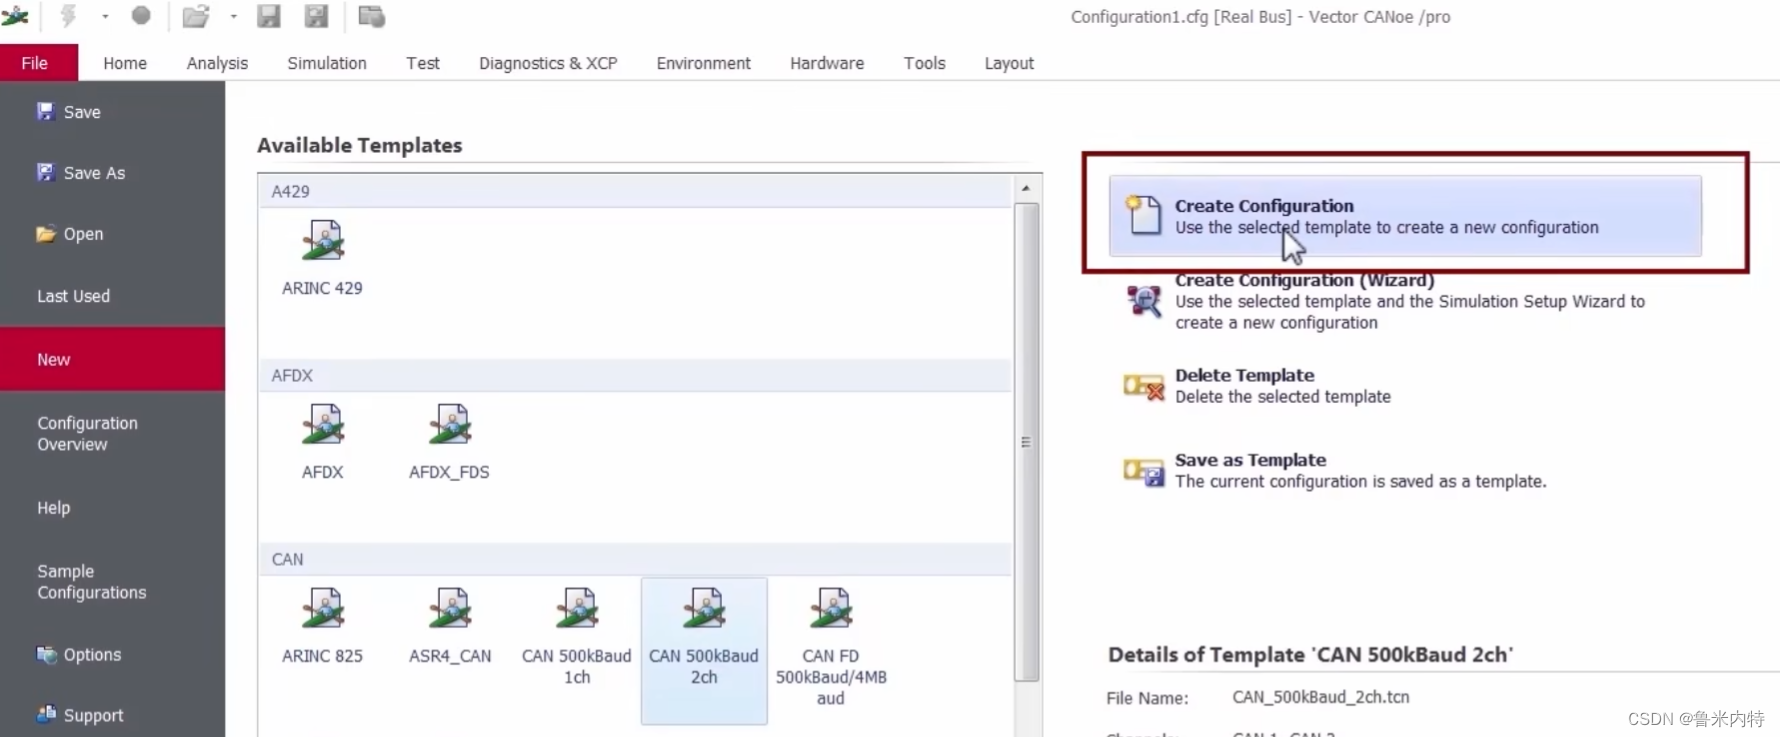Image resolution: width=1780 pixels, height=737 pixels.
Task: Click the Delete Template text
Action: [1245, 375]
